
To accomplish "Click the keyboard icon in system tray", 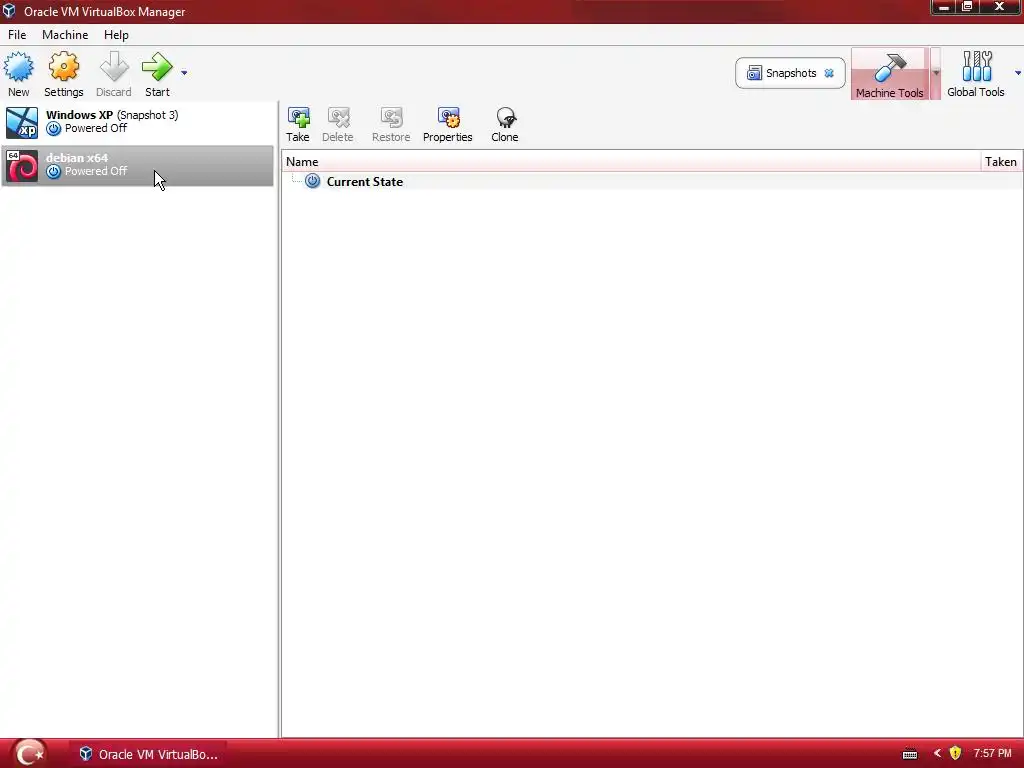I will [x=910, y=754].
